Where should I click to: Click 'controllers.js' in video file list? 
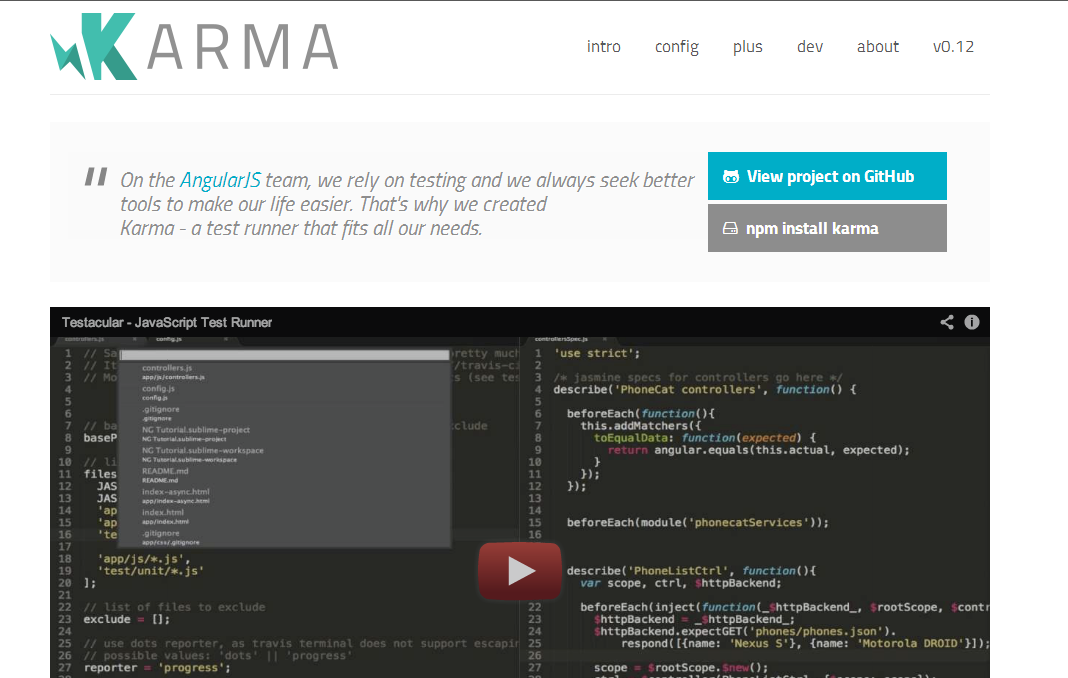pyautogui.click(x=167, y=368)
